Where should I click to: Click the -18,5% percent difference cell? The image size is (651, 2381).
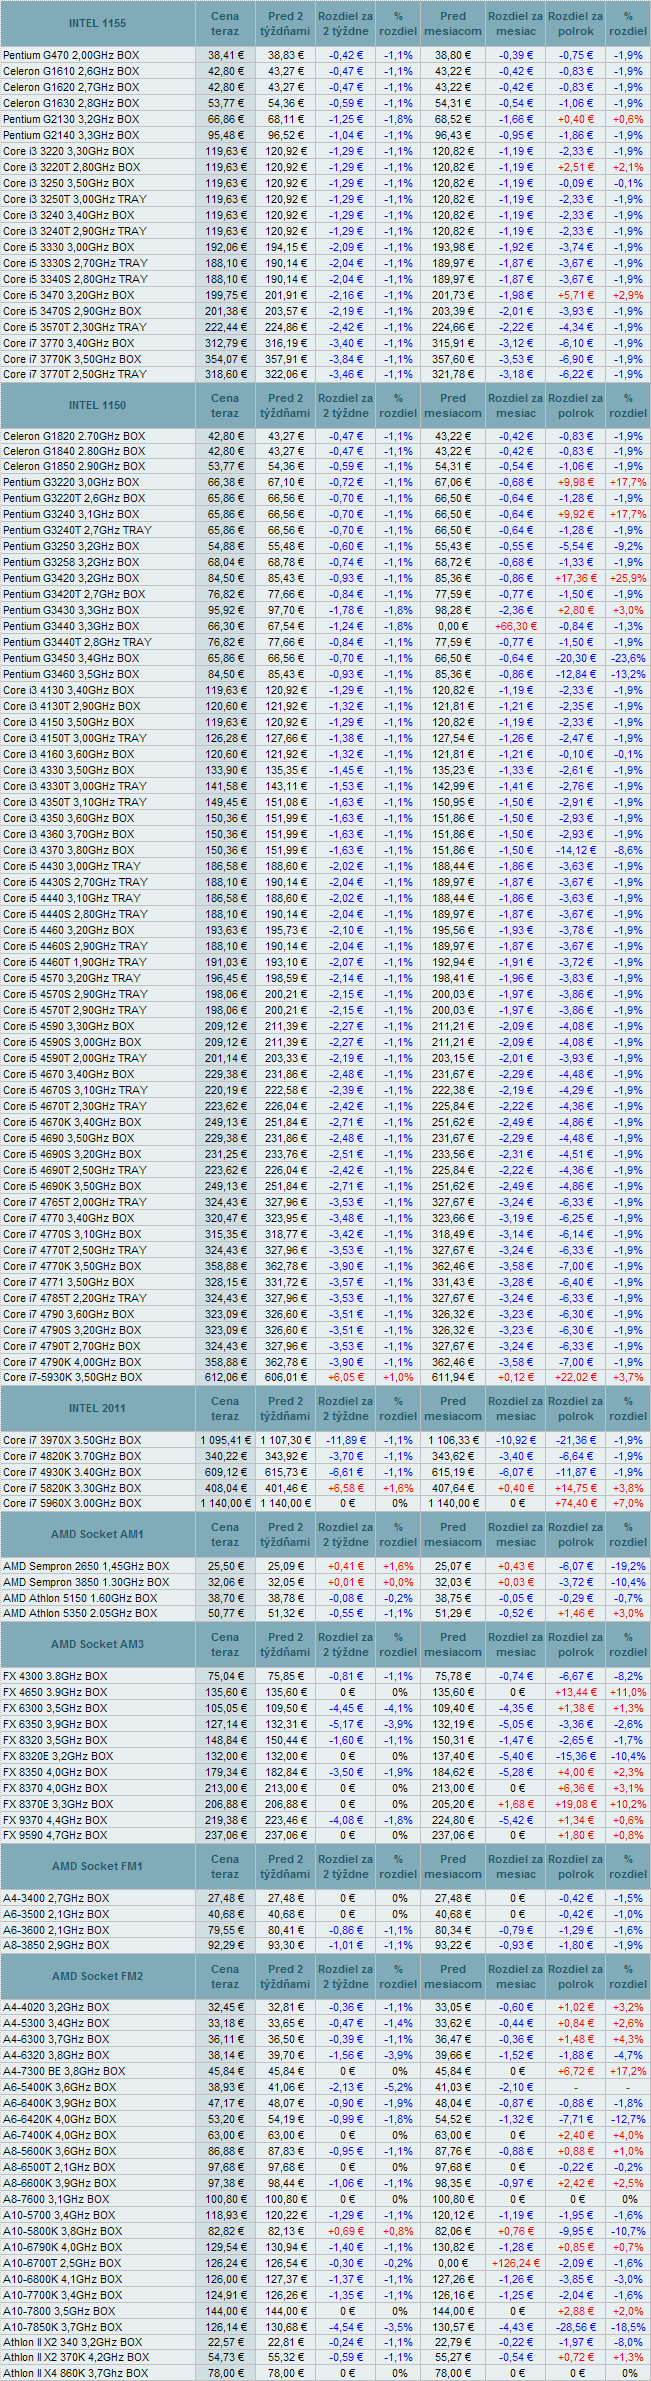(628, 2327)
